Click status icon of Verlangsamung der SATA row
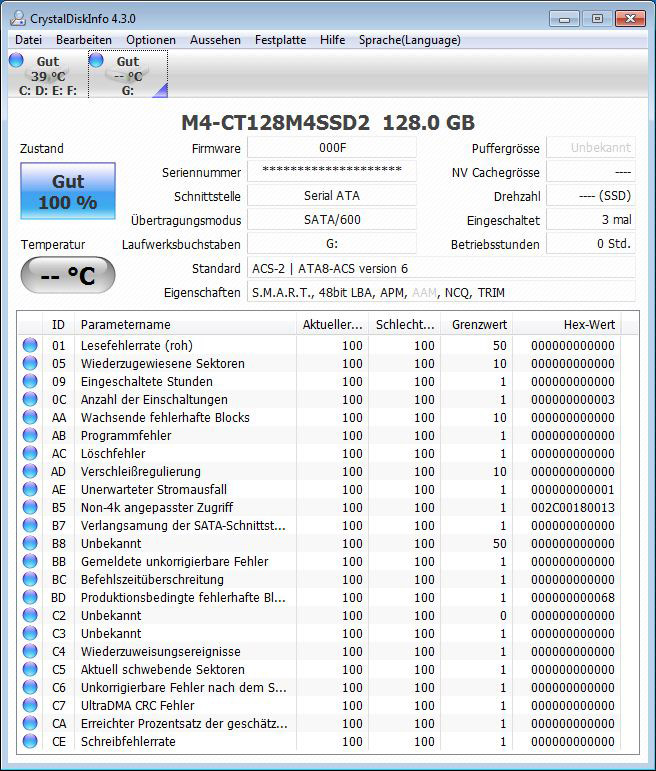This screenshot has height=771, width=656. [x=30, y=525]
